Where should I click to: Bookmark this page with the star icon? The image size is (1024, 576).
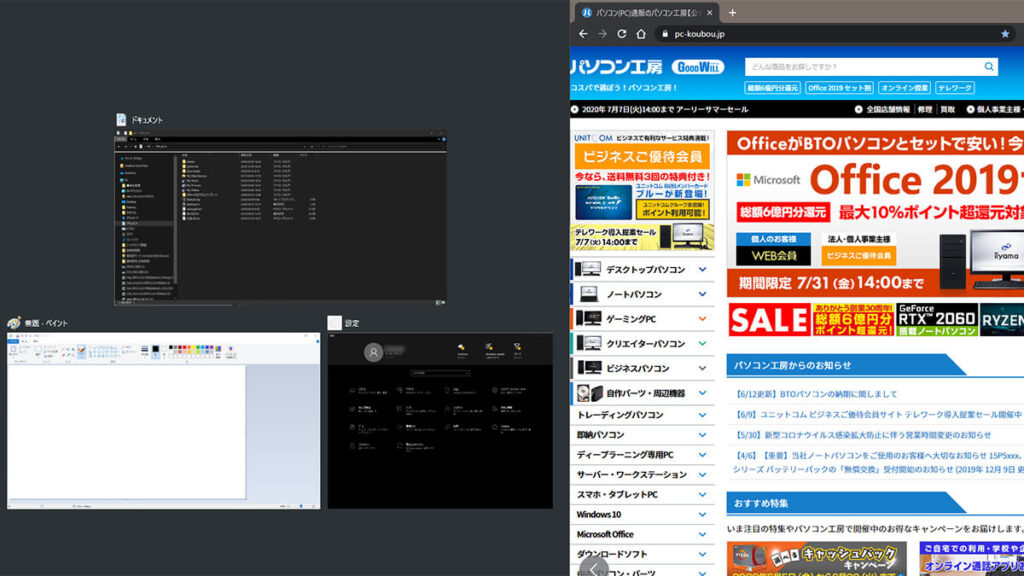[x=1005, y=34]
